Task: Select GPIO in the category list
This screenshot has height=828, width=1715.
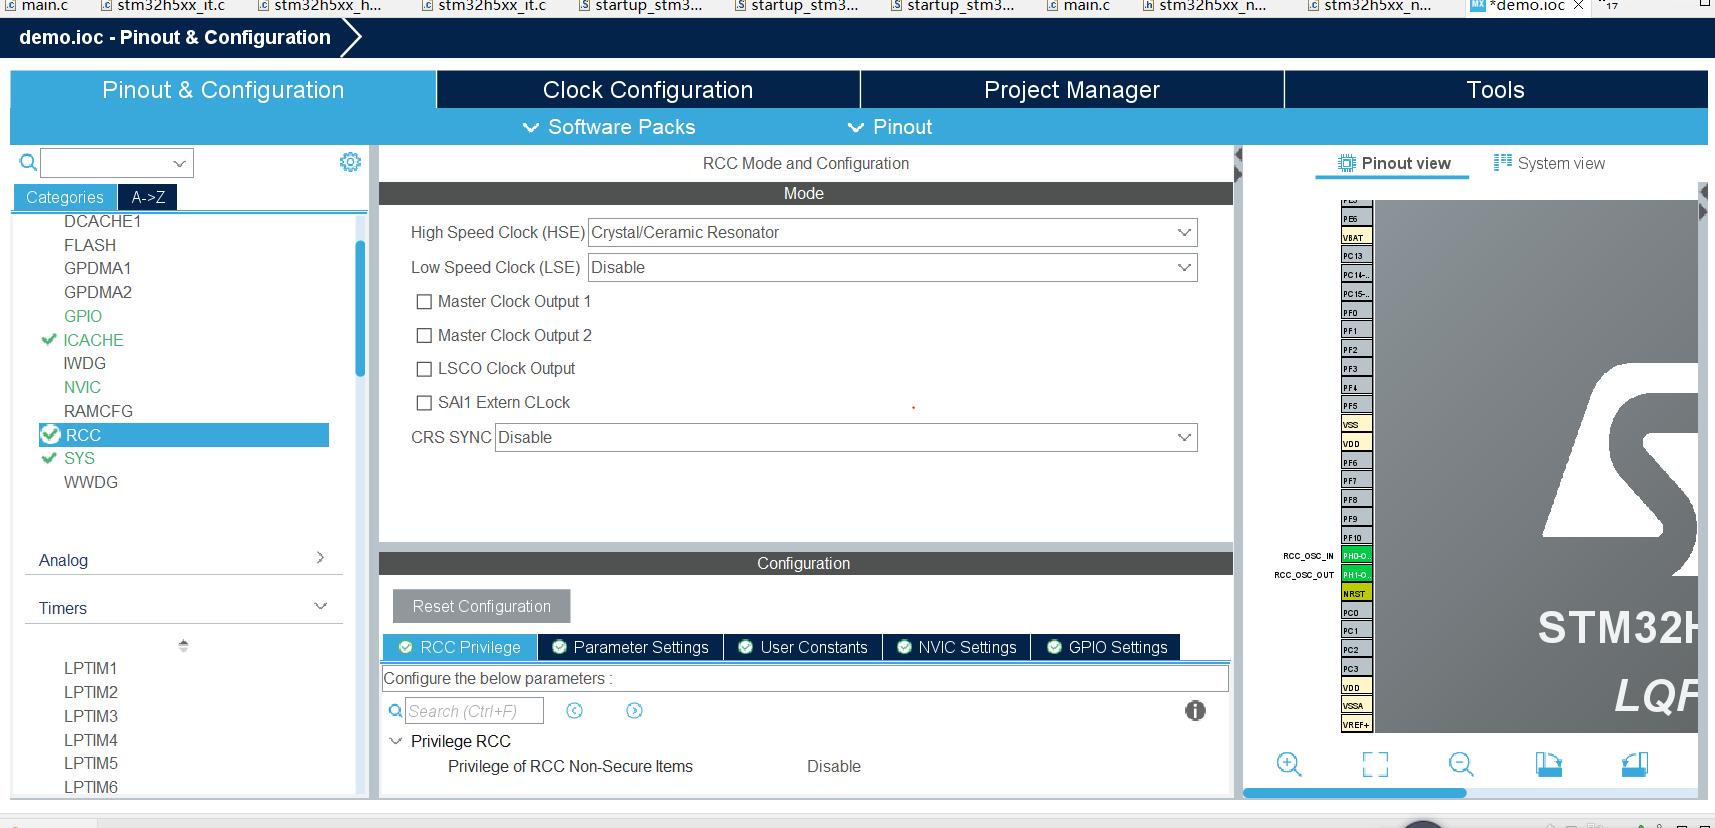Action: click(x=83, y=316)
